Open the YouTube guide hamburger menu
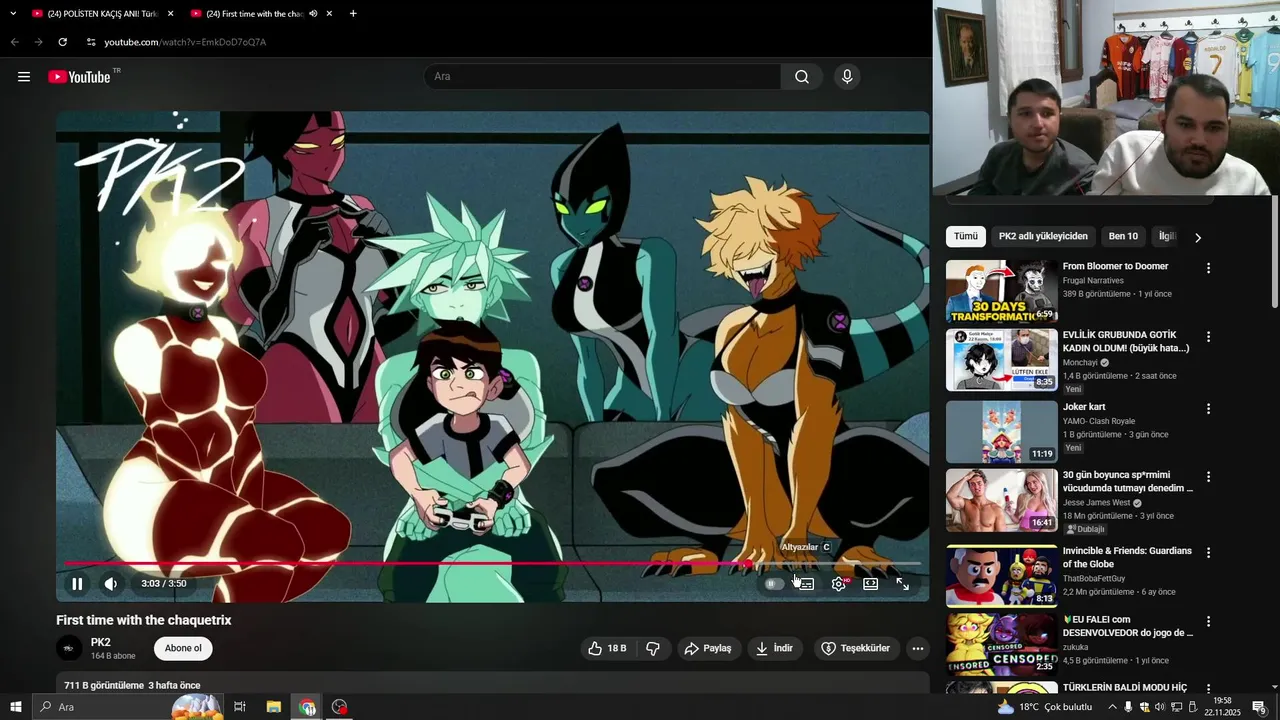This screenshot has height=720, width=1280. pyautogui.click(x=24, y=77)
